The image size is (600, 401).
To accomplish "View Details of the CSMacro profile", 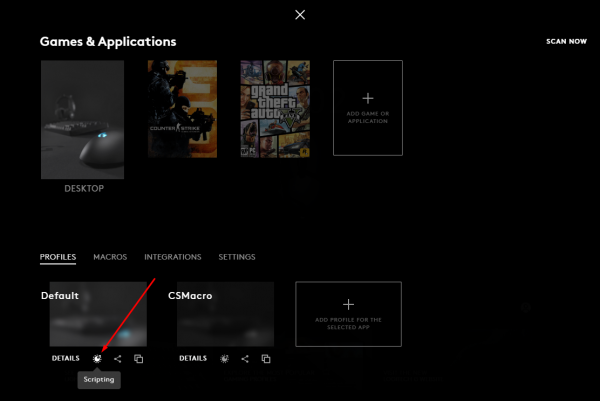I will (x=193, y=358).
